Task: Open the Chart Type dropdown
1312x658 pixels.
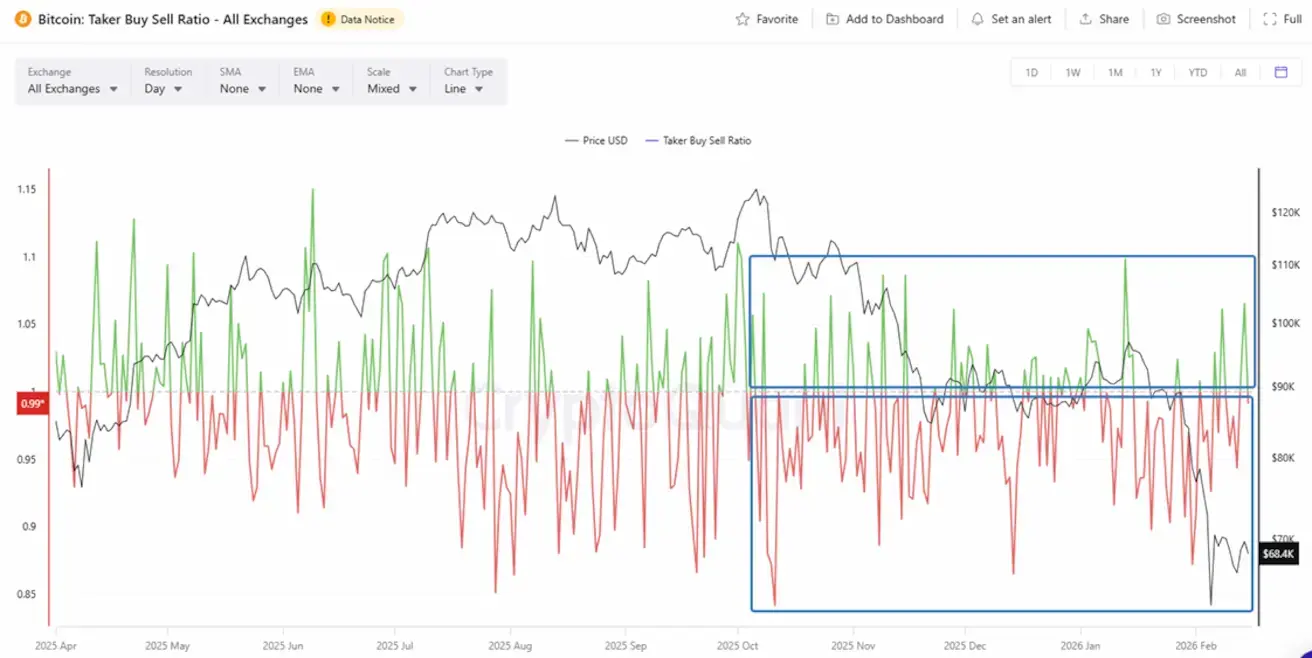Action: (464, 88)
